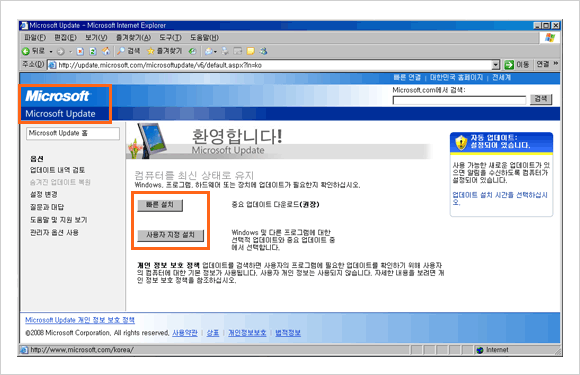This screenshot has height=375, width=580.
Task: Click the 검색 search button beside search box
Action: click(x=541, y=99)
